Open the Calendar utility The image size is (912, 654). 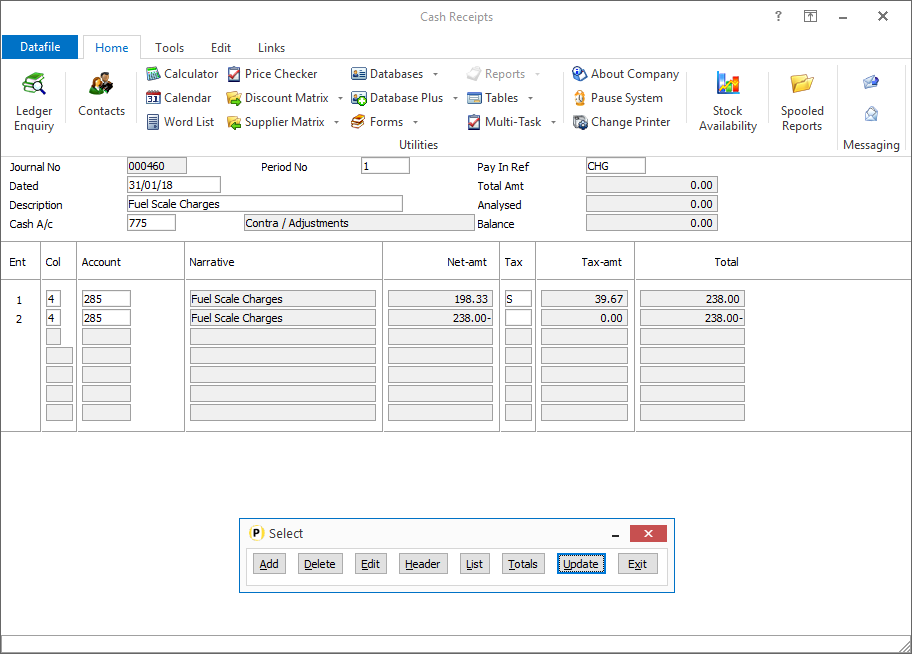point(178,98)
